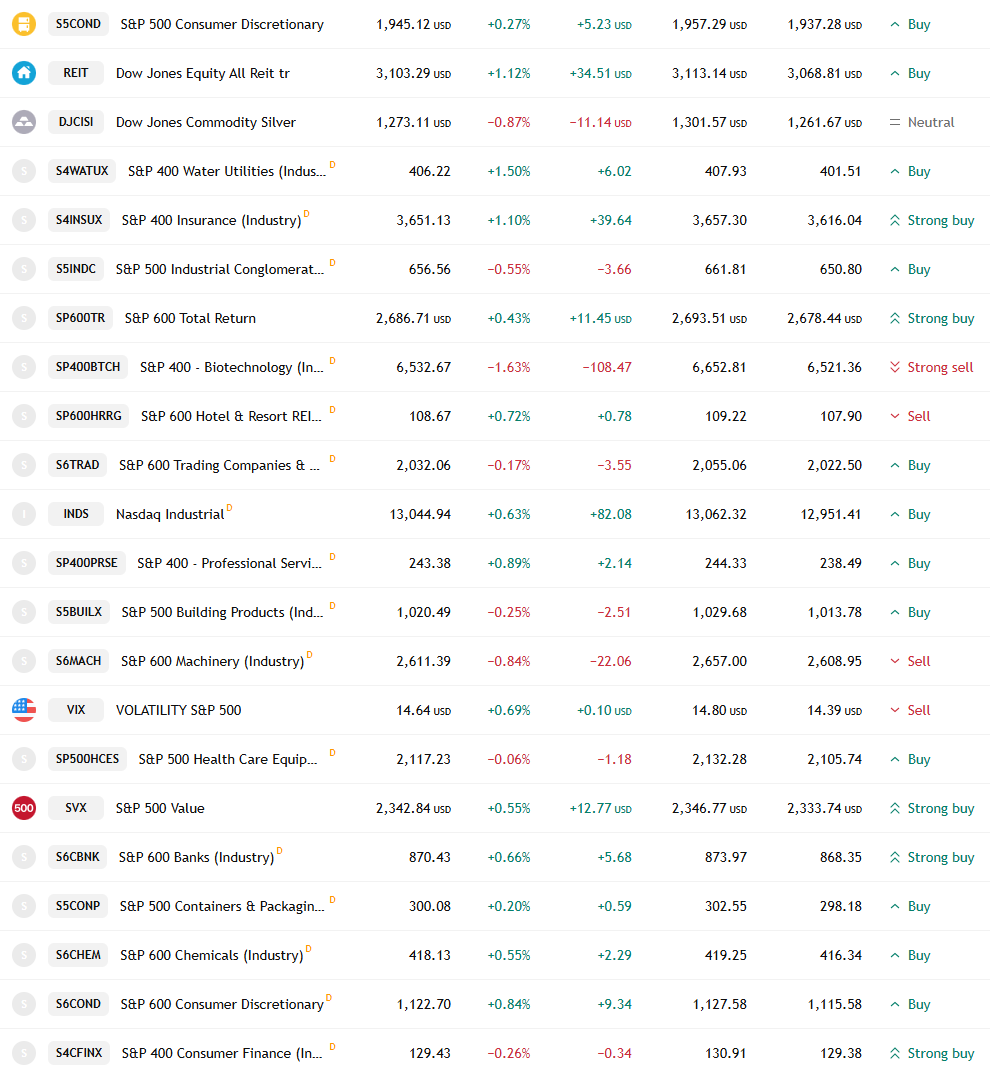Image resolution: width=990 pixels, height=1076 pixels.
Task: Click the Sell rating for VIX
Action: (910, 710)
